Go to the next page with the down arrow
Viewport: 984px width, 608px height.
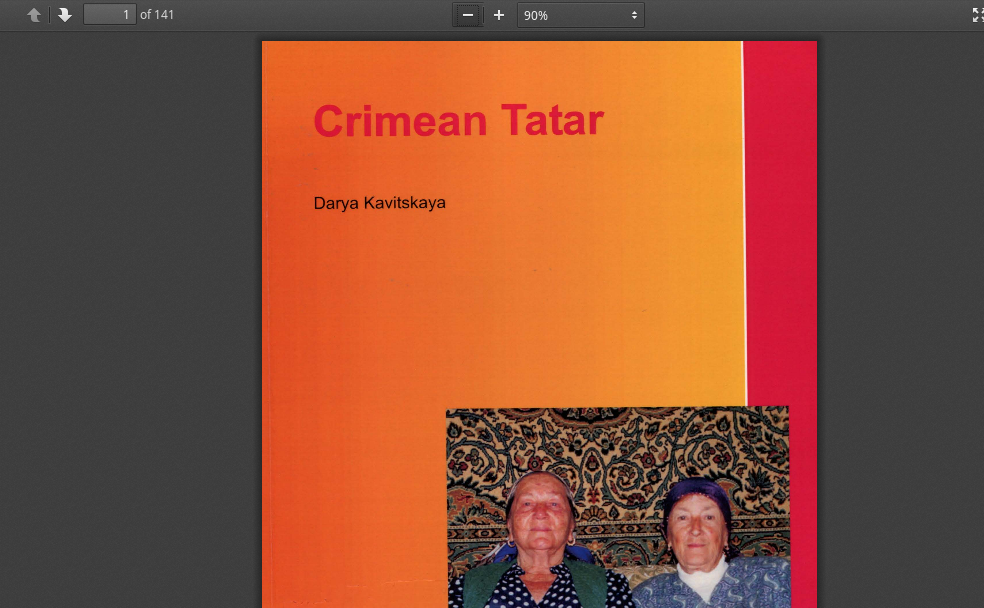pos(65,15)
